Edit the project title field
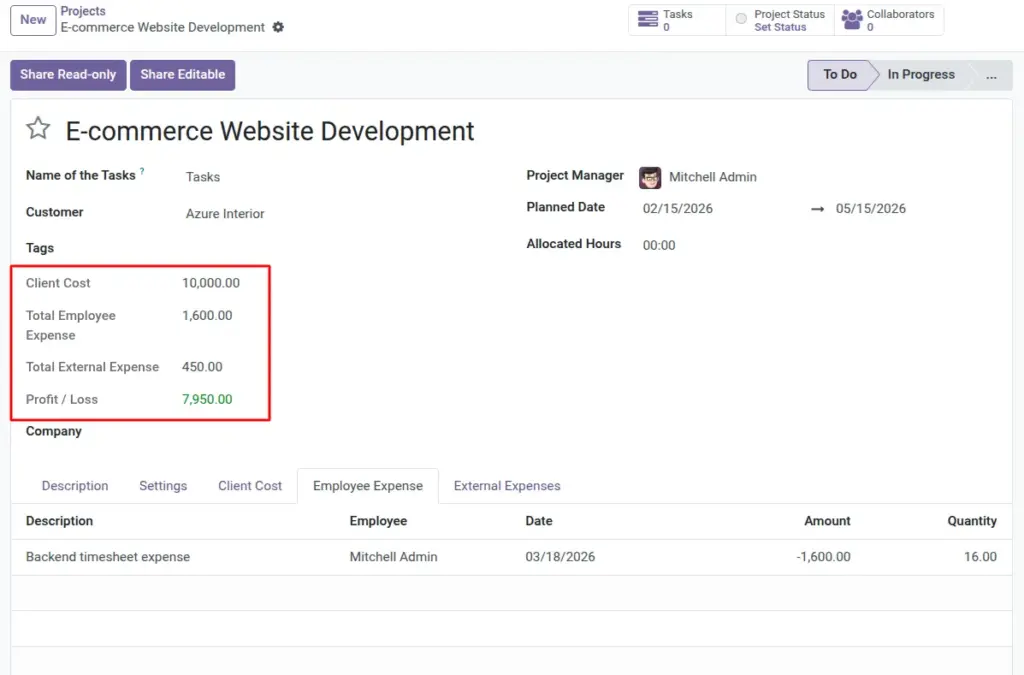Viewport: 1024px width, 675px height. click(x=270, y=131)
